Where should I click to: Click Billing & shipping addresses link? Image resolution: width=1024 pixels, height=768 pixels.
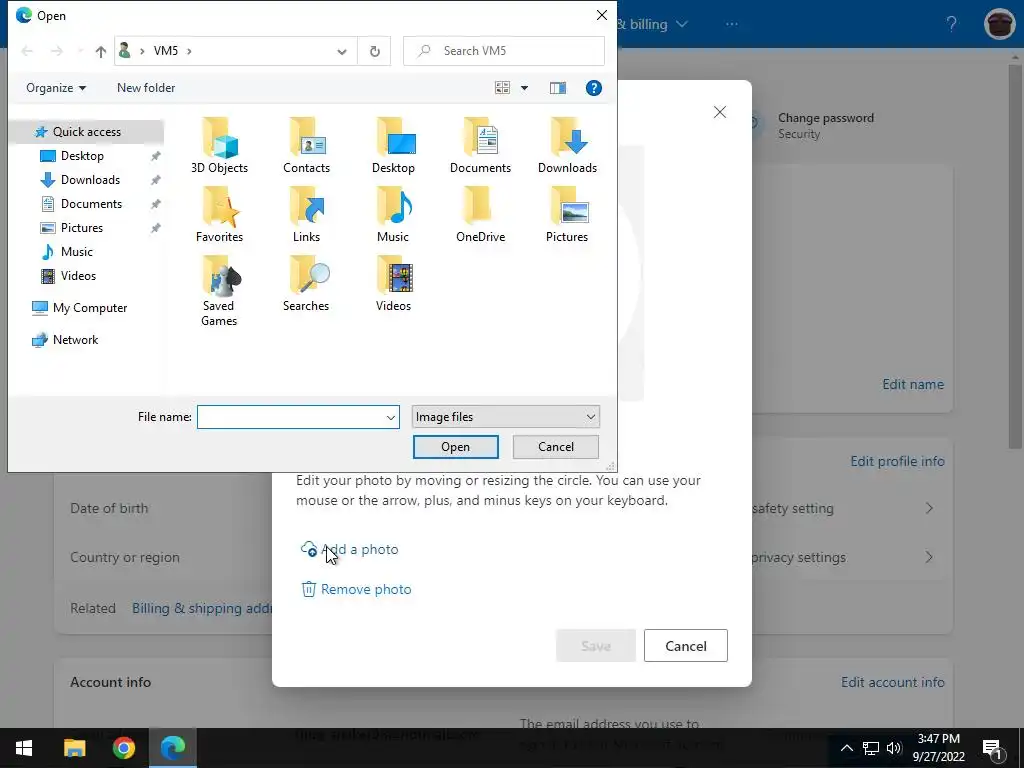202,608
